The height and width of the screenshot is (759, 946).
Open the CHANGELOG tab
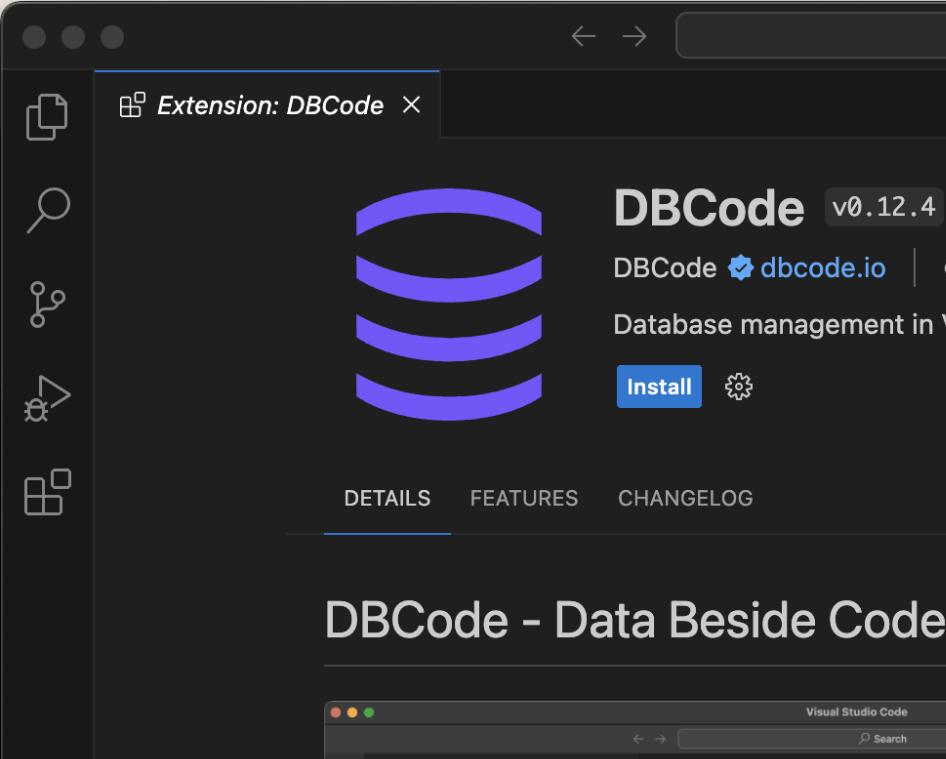pos(685,498)
